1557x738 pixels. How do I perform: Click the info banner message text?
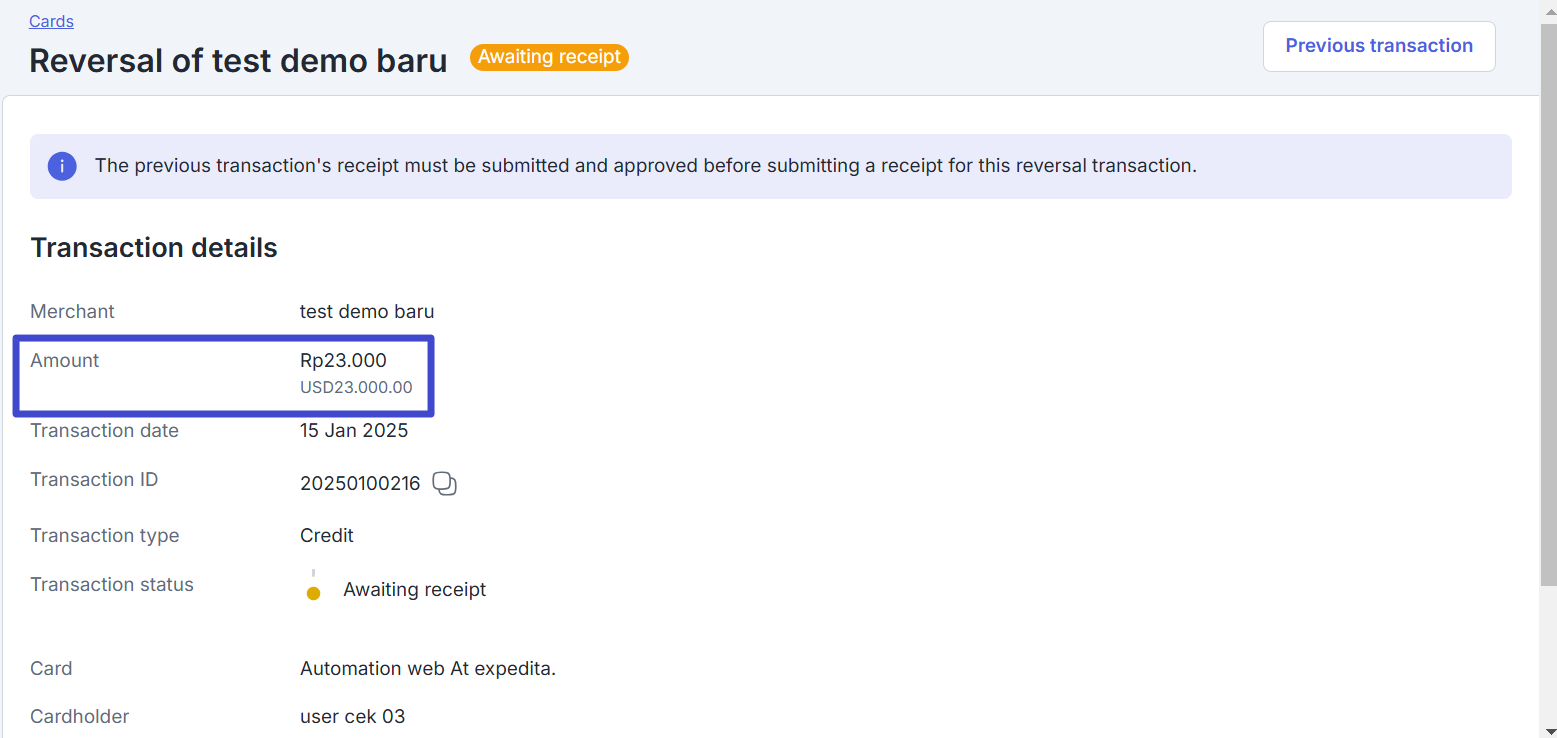tap(646, 166)
